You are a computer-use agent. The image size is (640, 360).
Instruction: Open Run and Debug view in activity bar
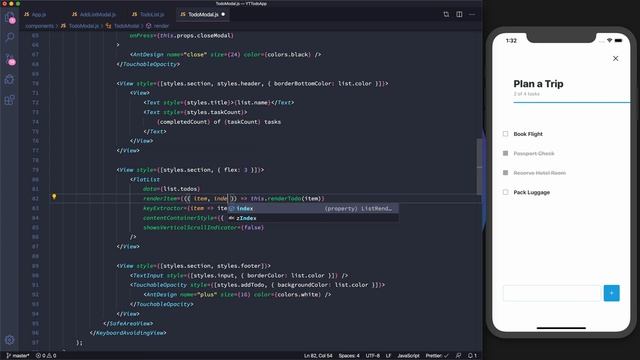pos(9,80)
